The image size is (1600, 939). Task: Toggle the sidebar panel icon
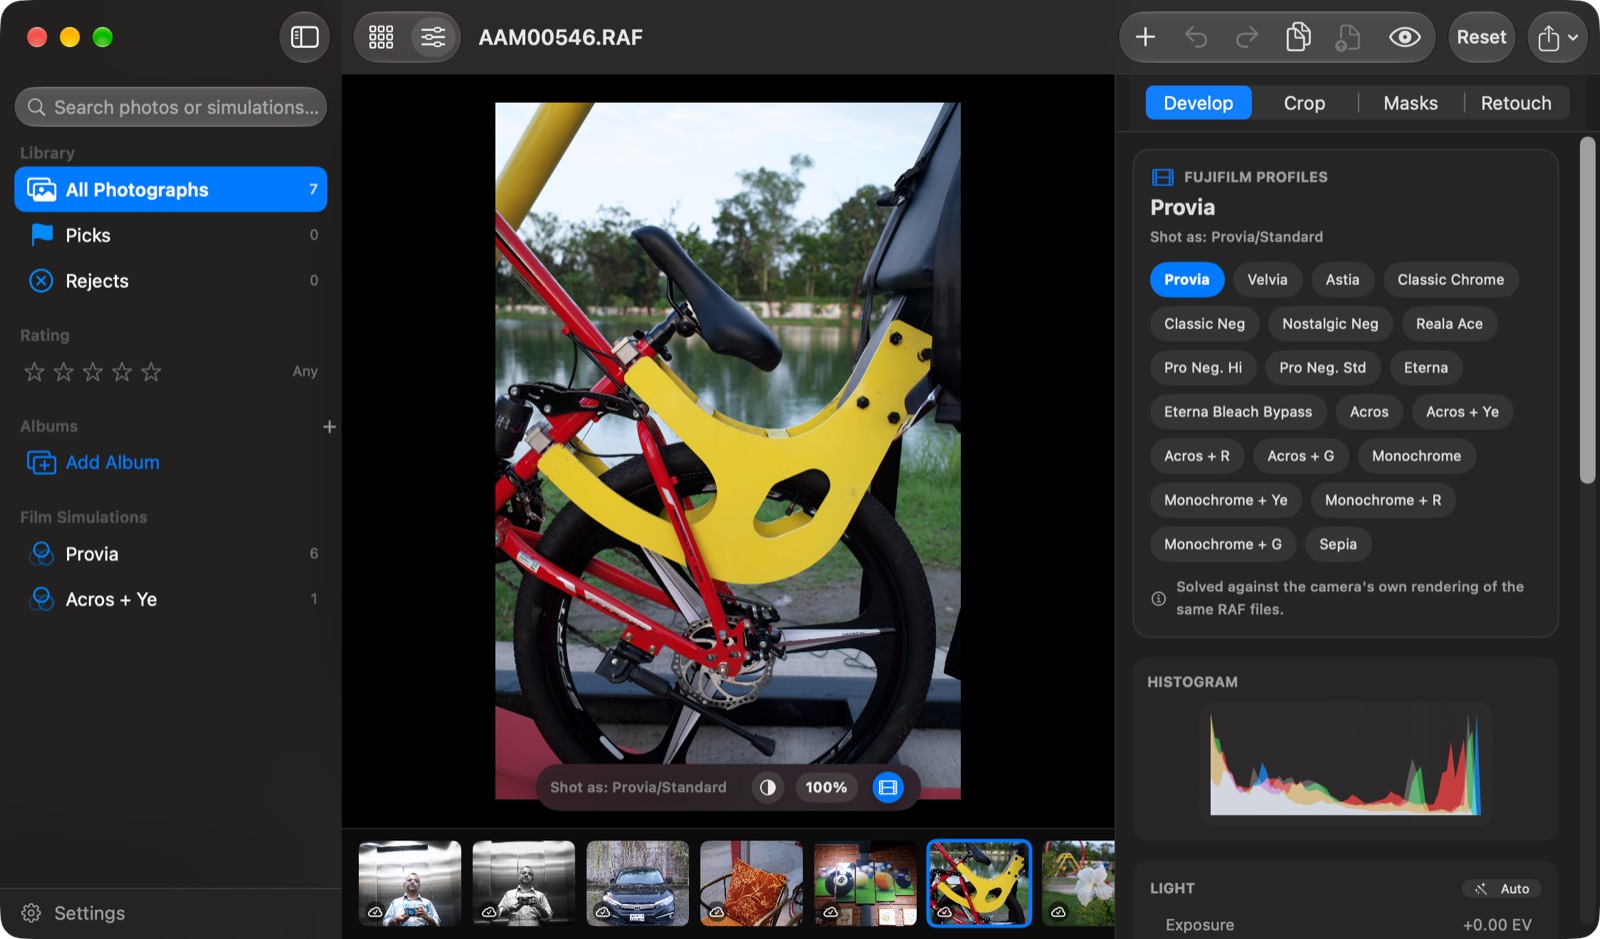304,37
